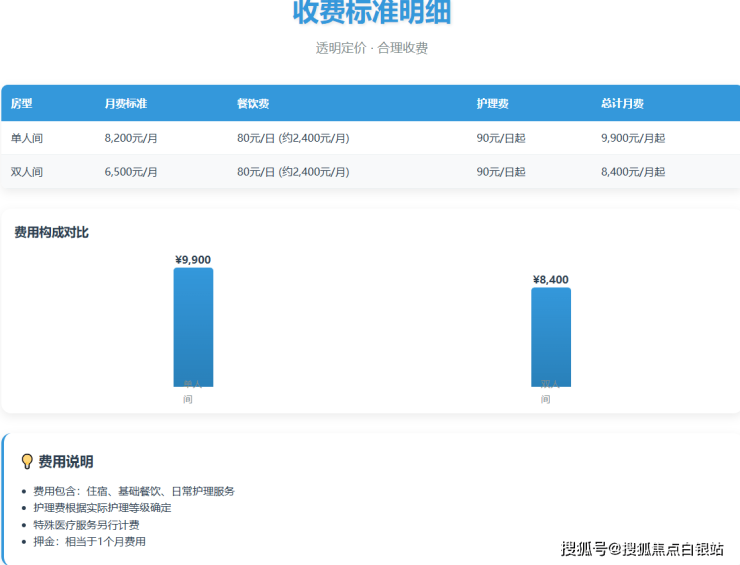Click the lightbulb icon beside 费用说明

(x=27, y=461)
